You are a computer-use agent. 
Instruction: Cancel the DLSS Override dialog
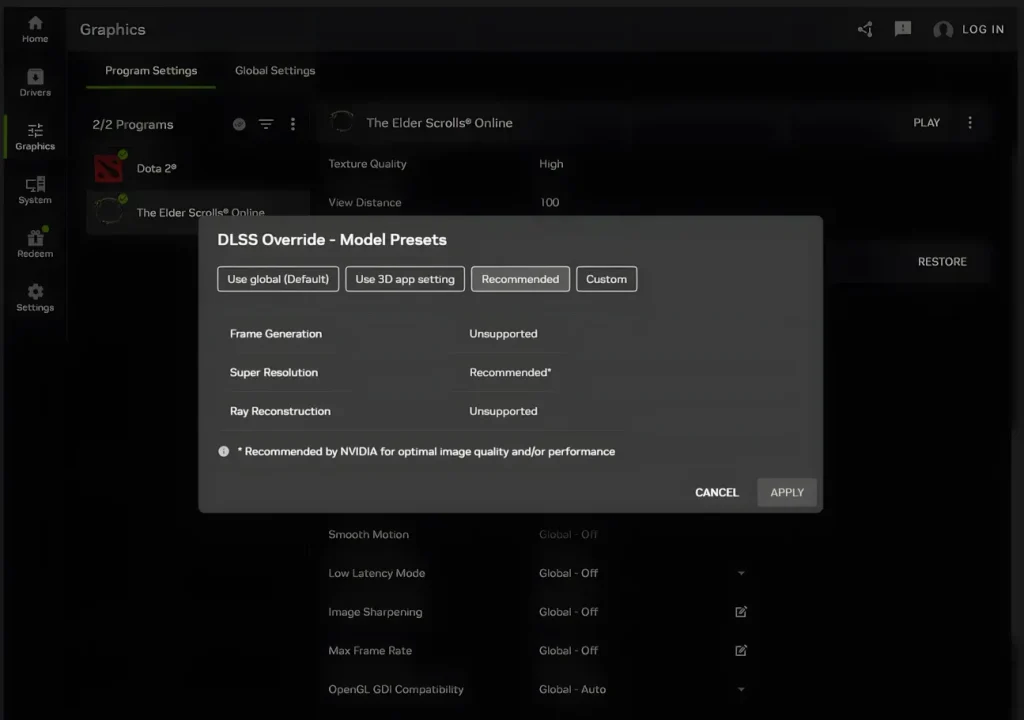click(716, 492)
